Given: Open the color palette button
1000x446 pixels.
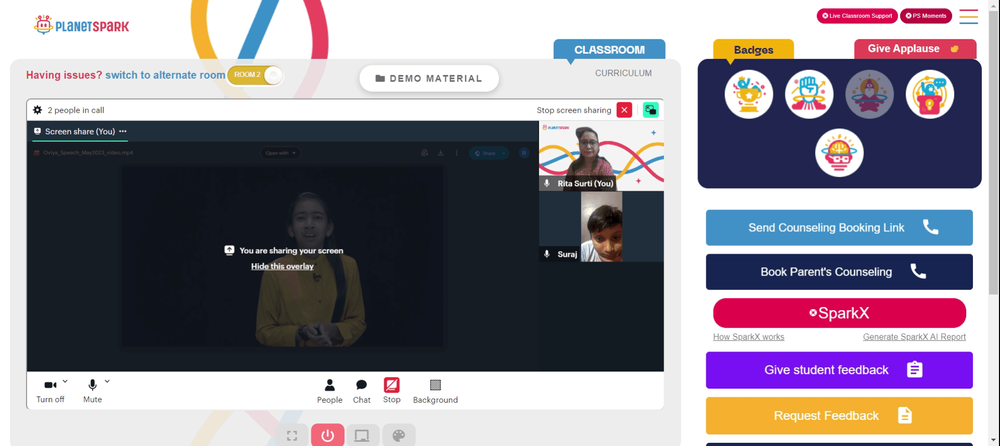Looking at the screenshot, I should coord(399,436).
